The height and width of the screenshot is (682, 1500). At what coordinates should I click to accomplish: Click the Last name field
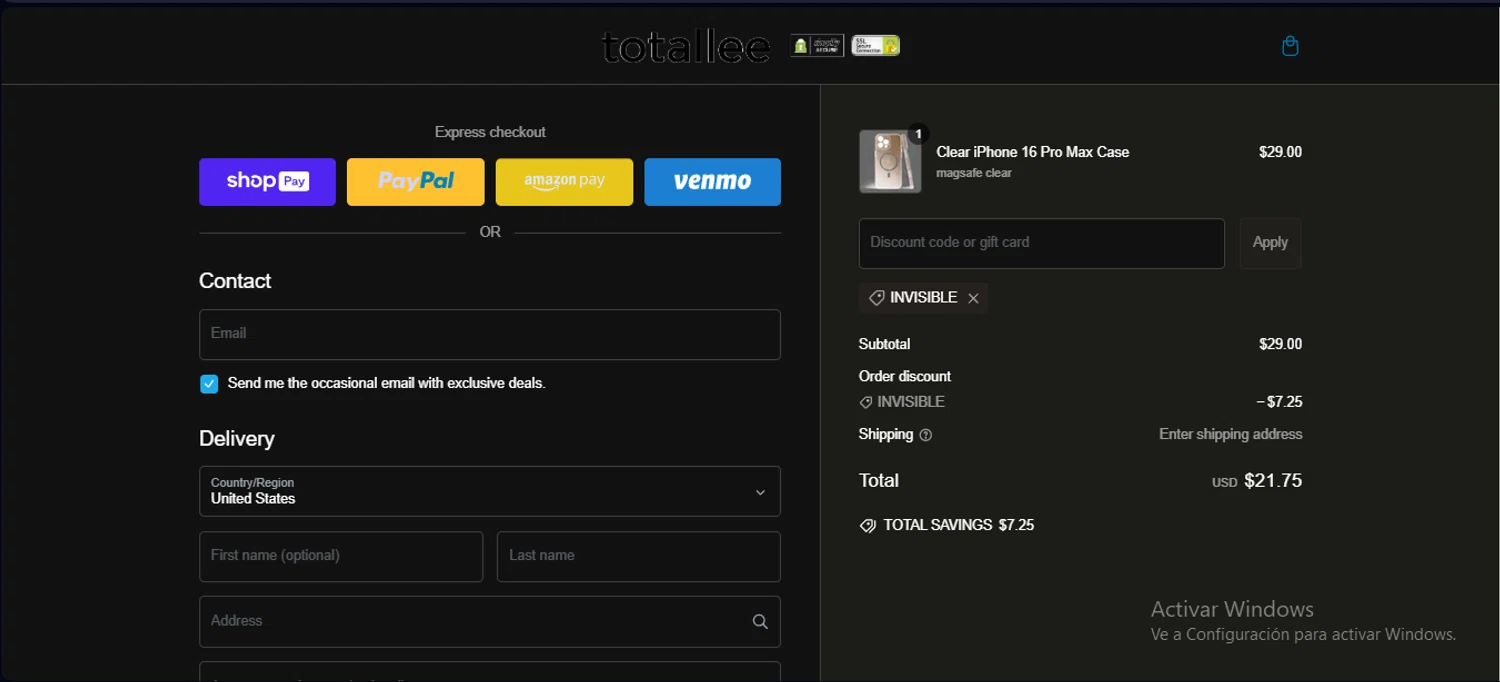(638, 556)
